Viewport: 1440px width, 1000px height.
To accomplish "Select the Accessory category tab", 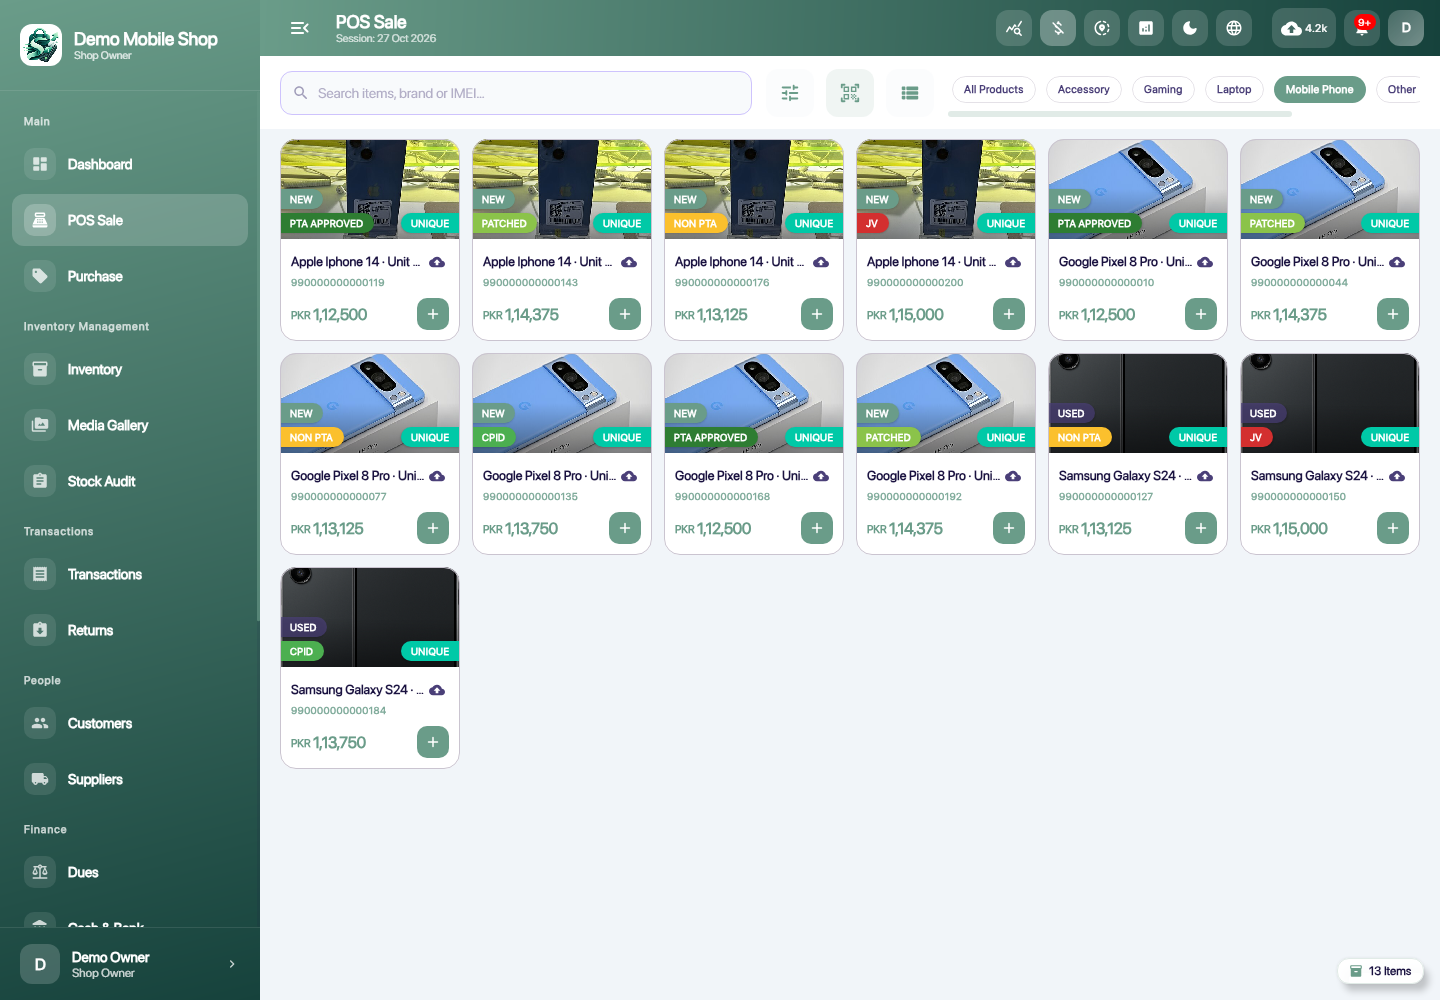I will pos(1084,90).
